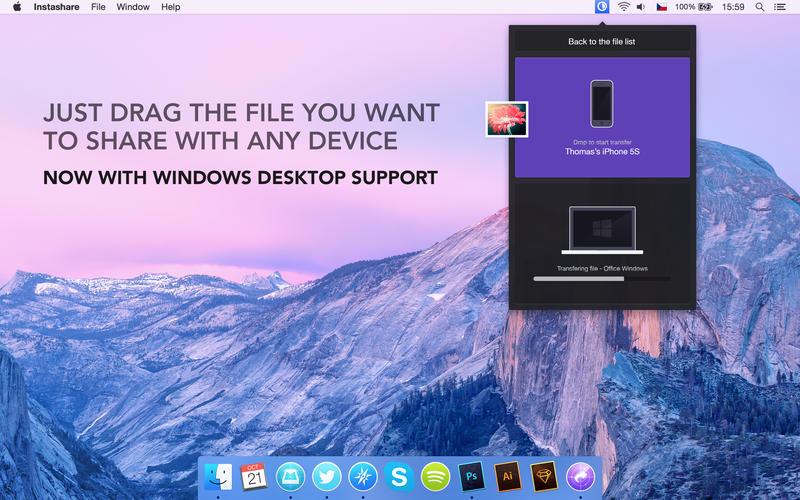This screenshot has width=800, height=500.
Task: Click the iPhone device icon
Action: point(602,104)
